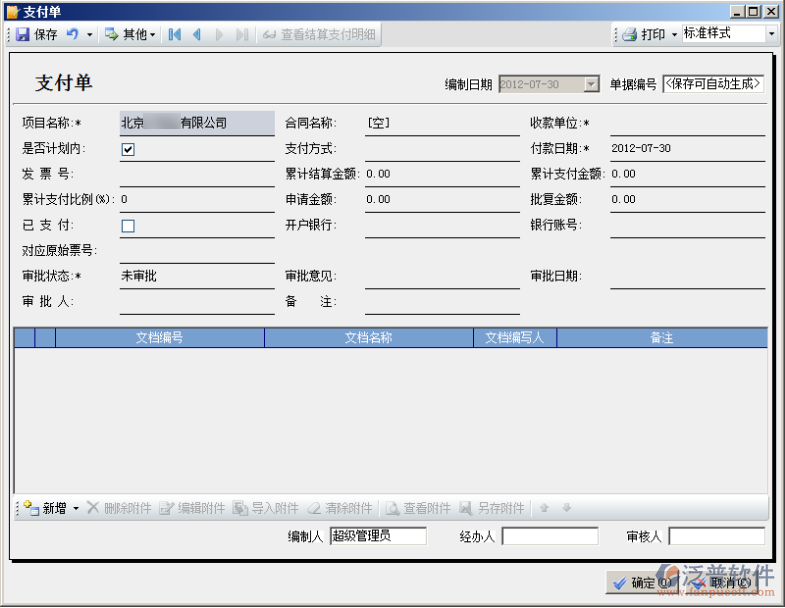
Task: Go to the previous record
Action: 197,34
